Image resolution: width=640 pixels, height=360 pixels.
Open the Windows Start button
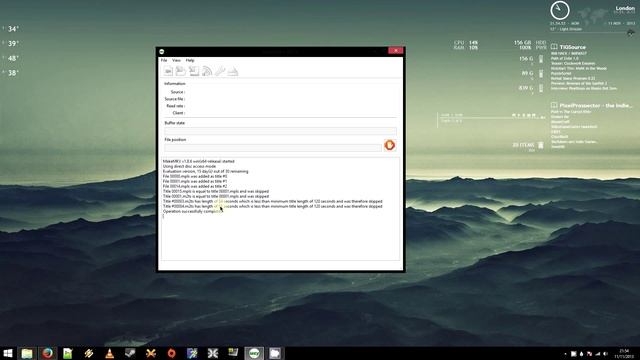pos(7,353)
